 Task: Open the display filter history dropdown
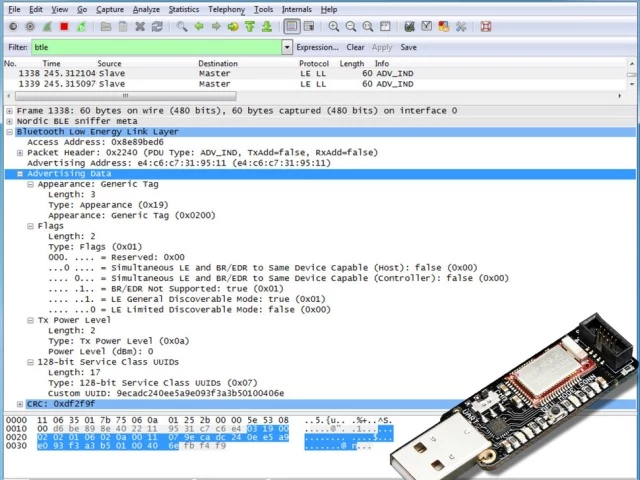click(x=287, y=47)
